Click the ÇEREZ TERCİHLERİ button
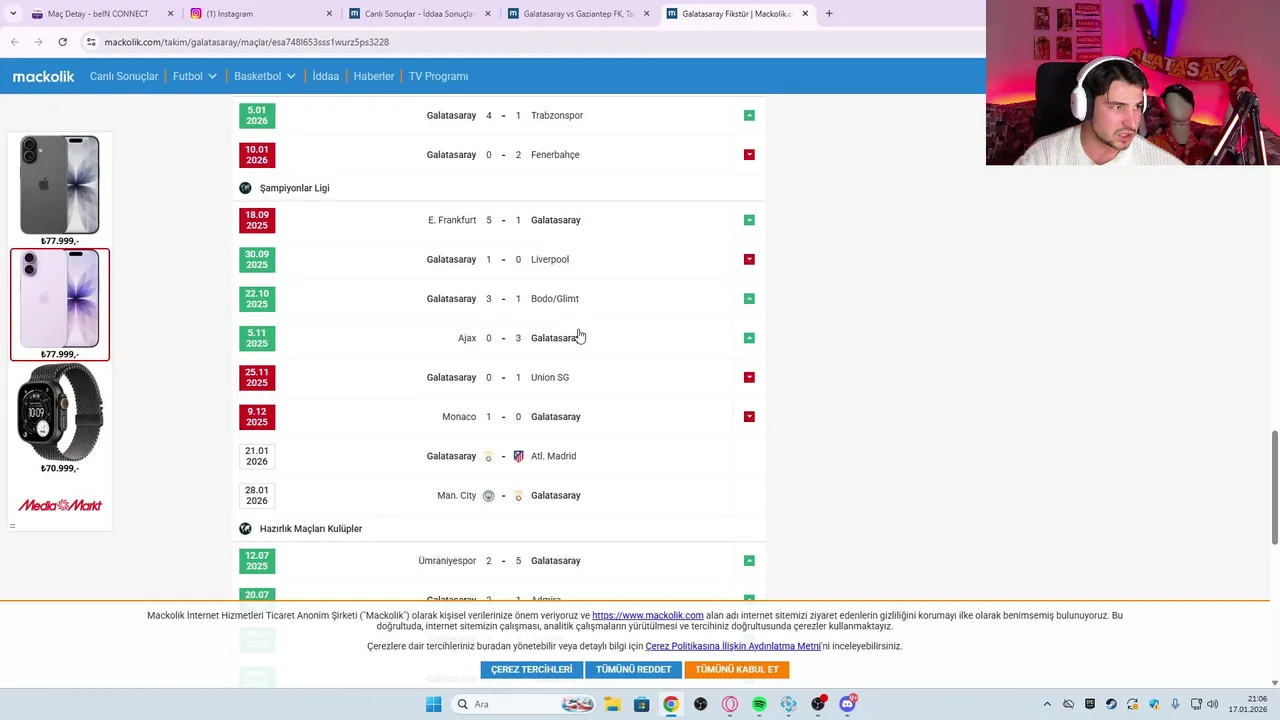 click(532, 670)
